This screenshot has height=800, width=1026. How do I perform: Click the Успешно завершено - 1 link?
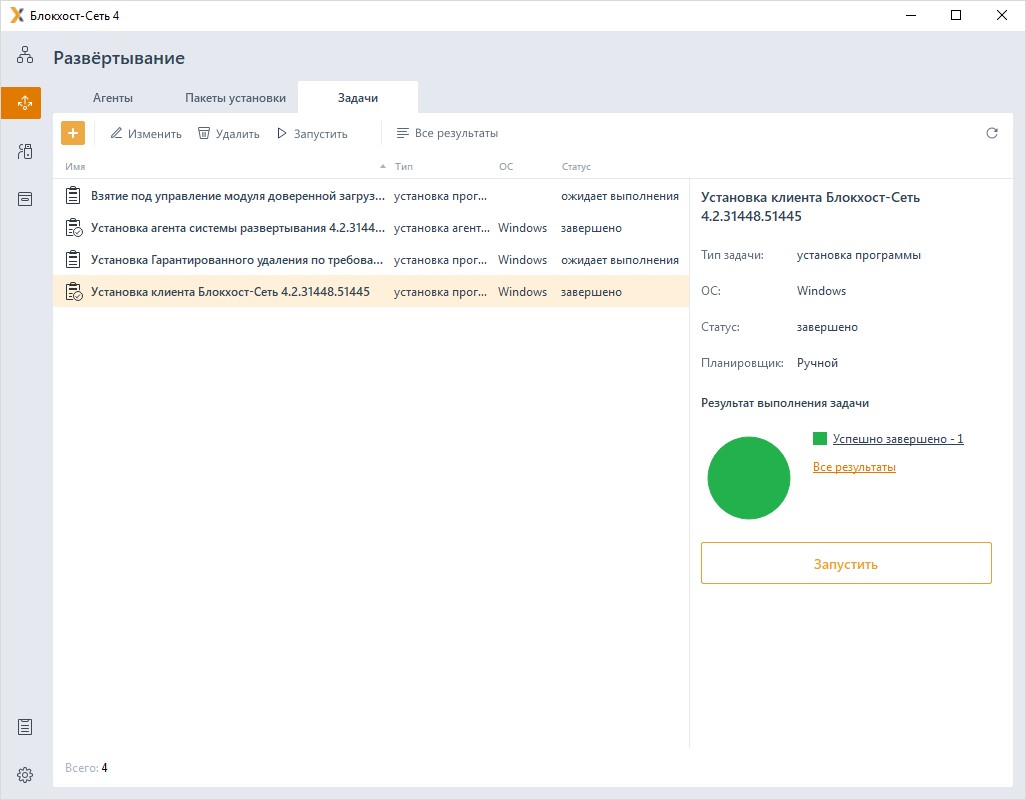pos(898,439)
